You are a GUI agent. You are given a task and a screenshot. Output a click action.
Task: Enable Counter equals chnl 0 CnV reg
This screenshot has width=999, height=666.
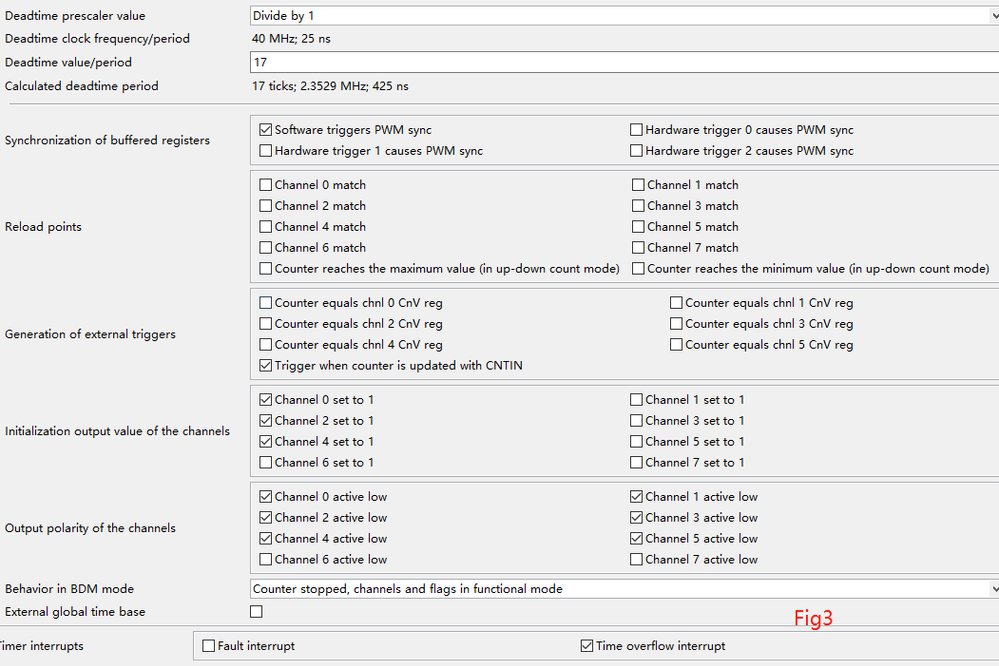266,303
